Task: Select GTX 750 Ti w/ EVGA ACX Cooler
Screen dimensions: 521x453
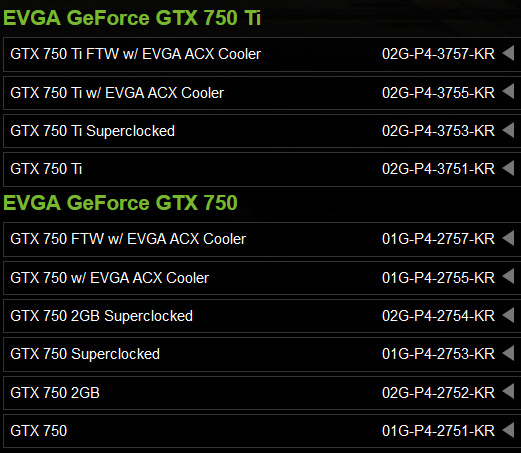Action: click(117, 93)
